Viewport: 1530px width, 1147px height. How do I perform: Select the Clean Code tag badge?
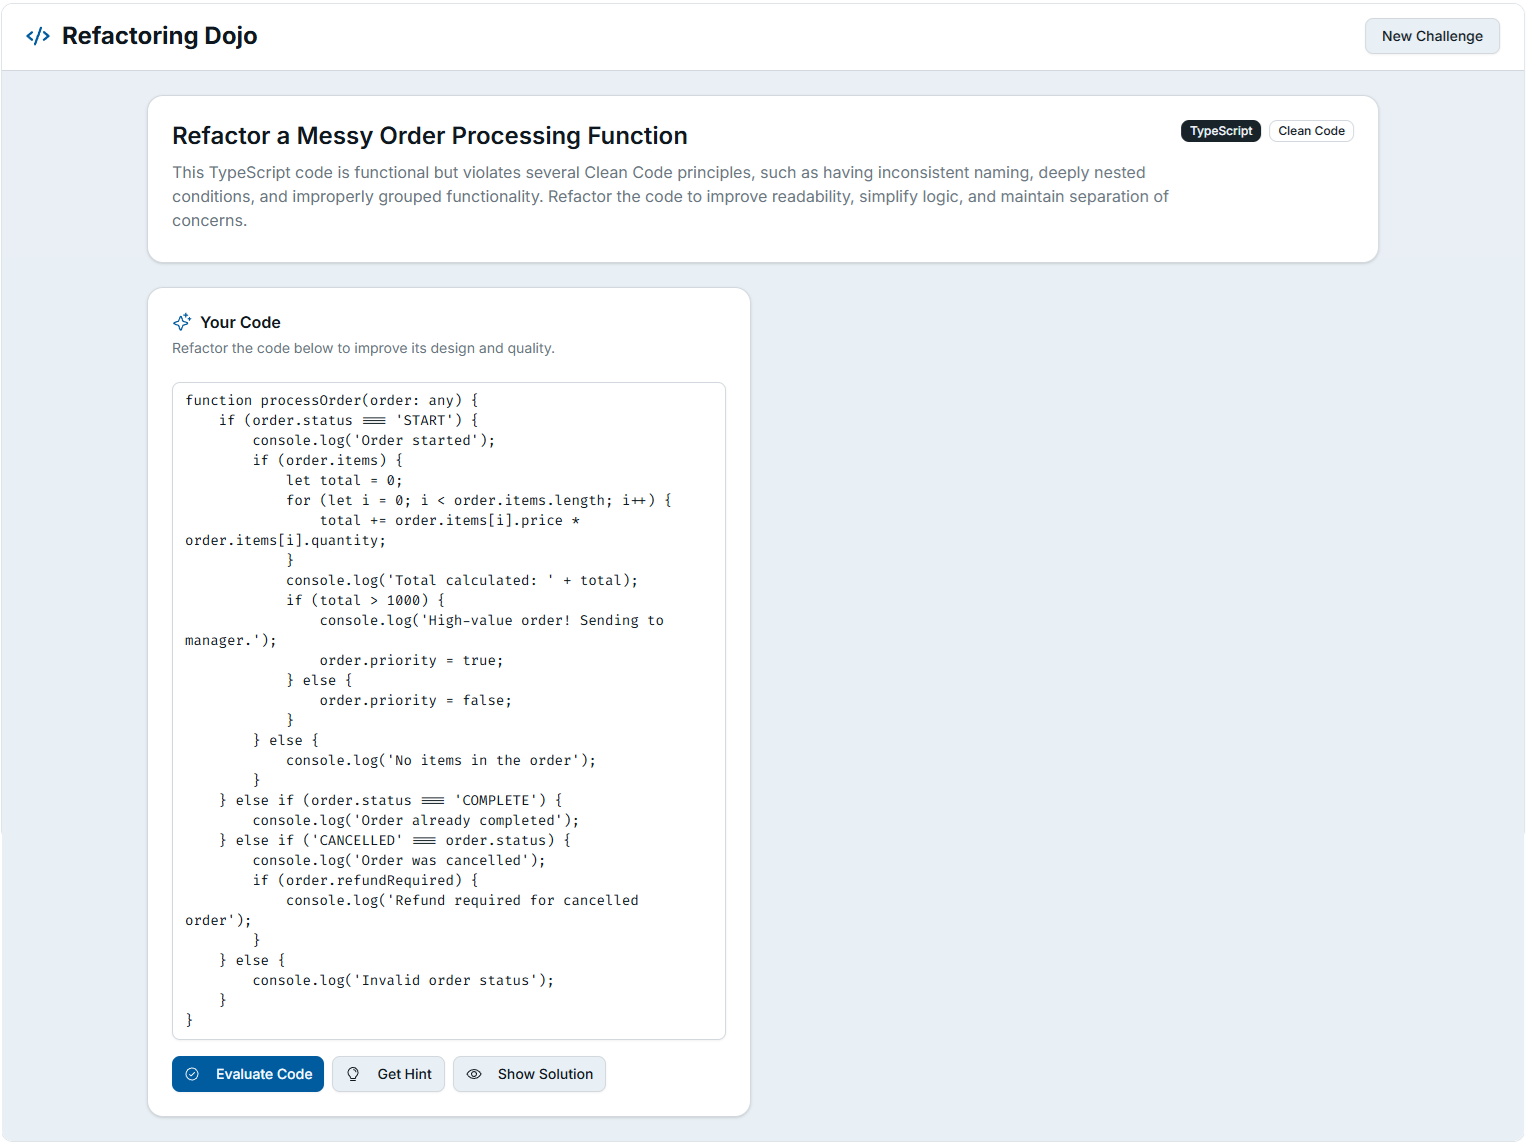[1311, 131]
